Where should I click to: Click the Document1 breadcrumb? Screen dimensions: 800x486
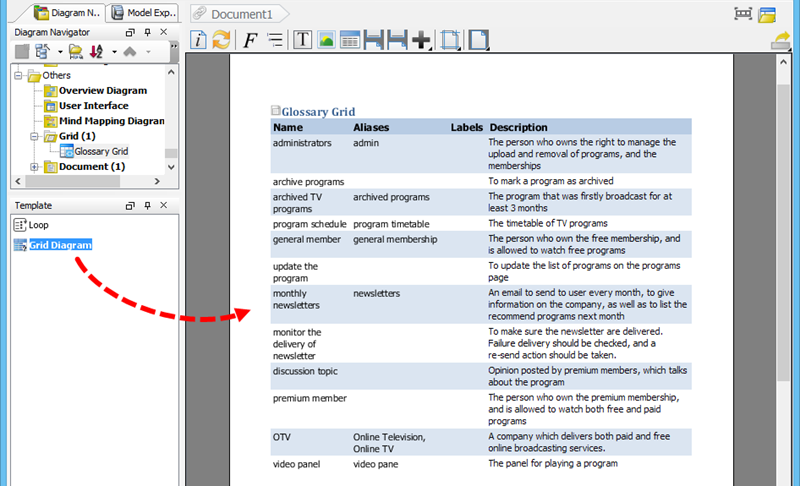[240, 14]
